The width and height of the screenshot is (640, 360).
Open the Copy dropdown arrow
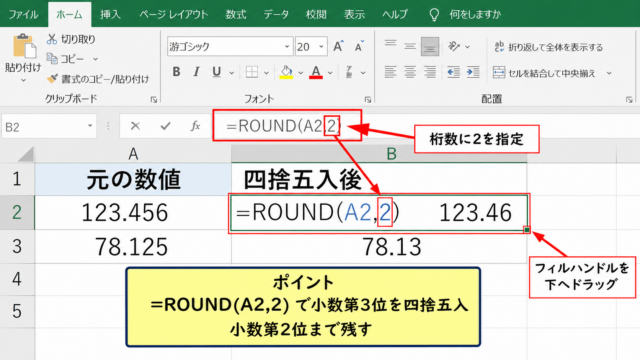pos(95,59)
